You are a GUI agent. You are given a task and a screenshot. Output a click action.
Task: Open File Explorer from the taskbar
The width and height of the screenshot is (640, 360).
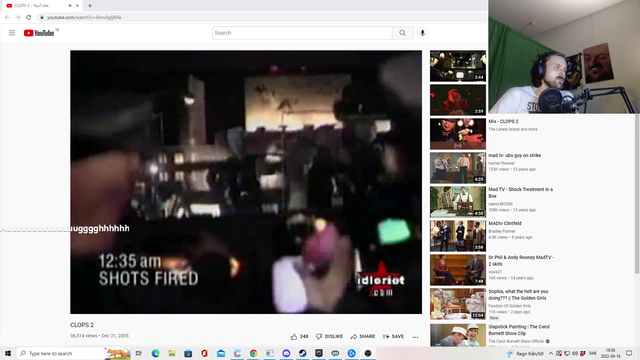(x=172, y=353)
